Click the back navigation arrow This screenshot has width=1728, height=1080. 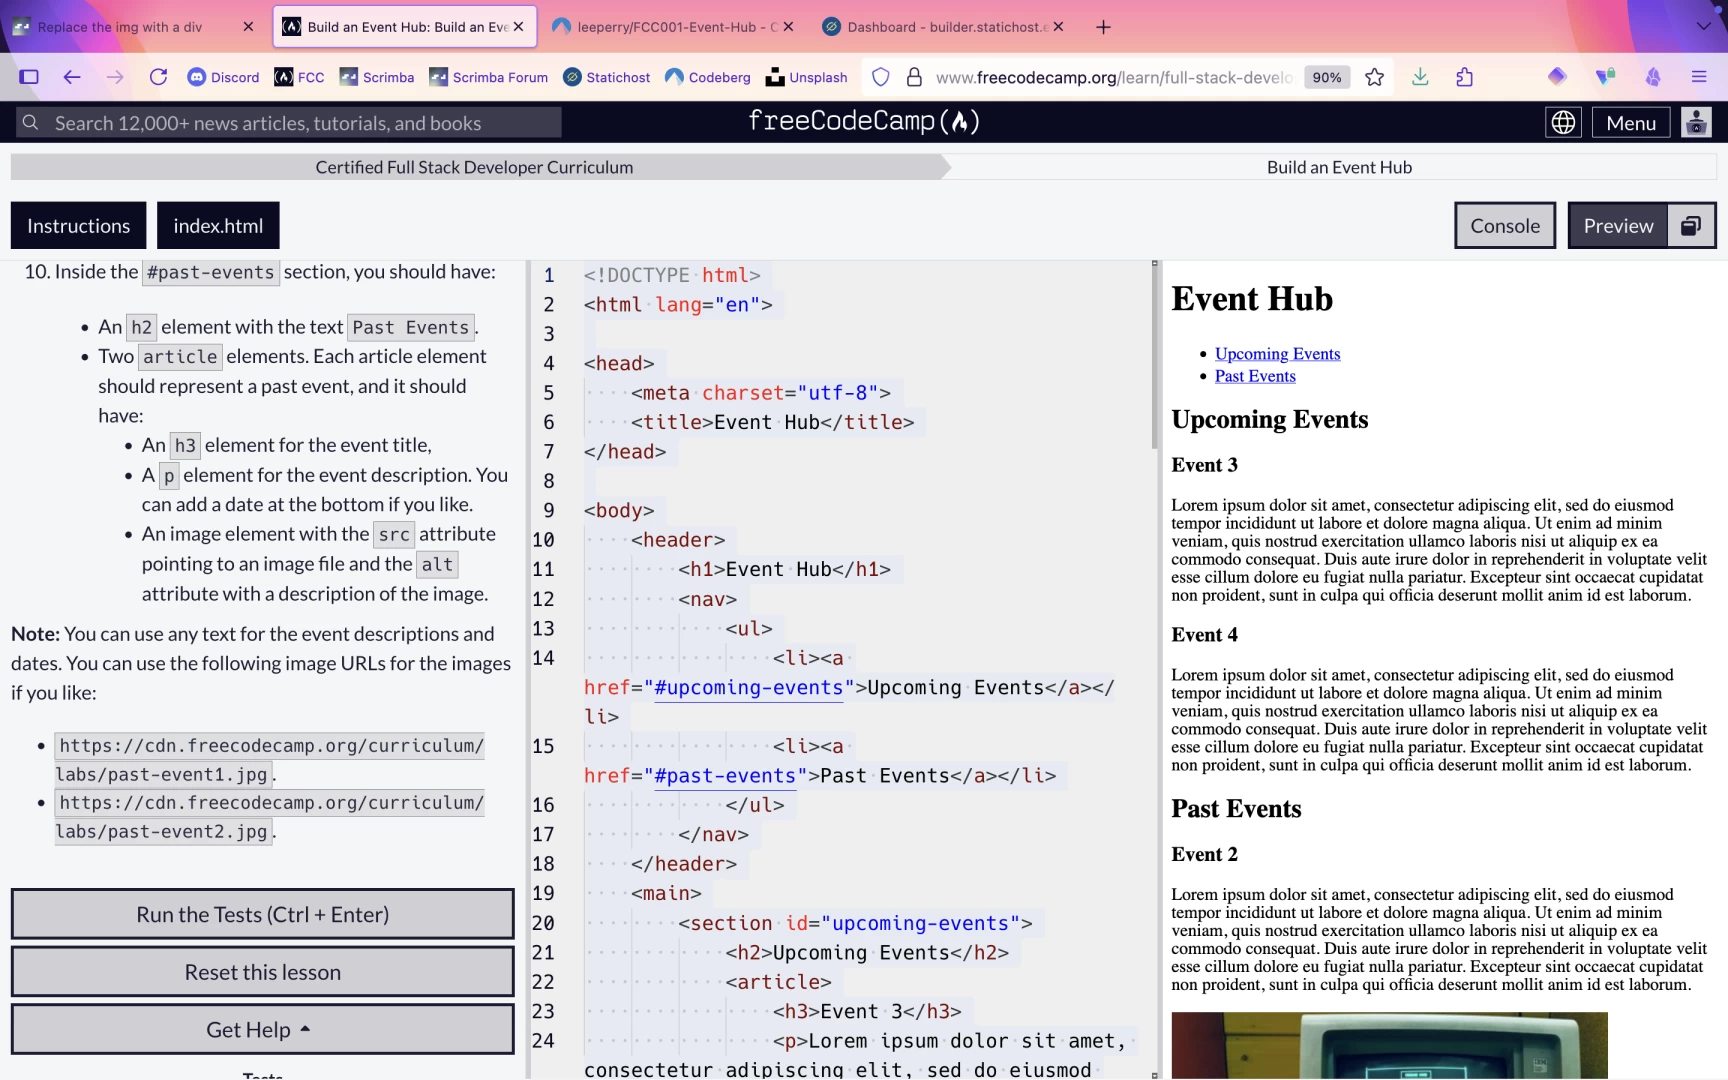tap(71, 77)
